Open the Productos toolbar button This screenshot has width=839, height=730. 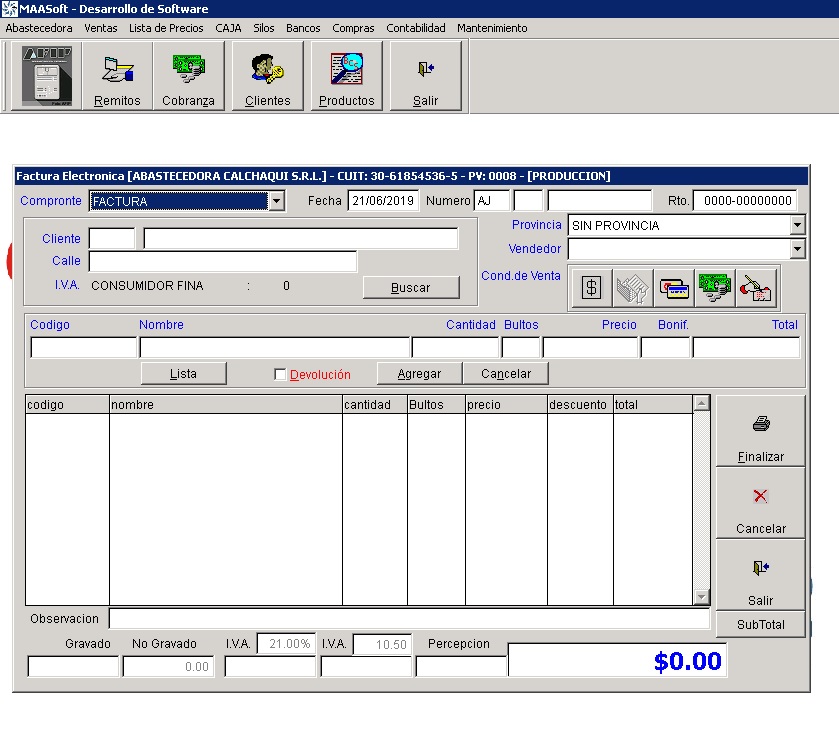click(x=346, y=77)
